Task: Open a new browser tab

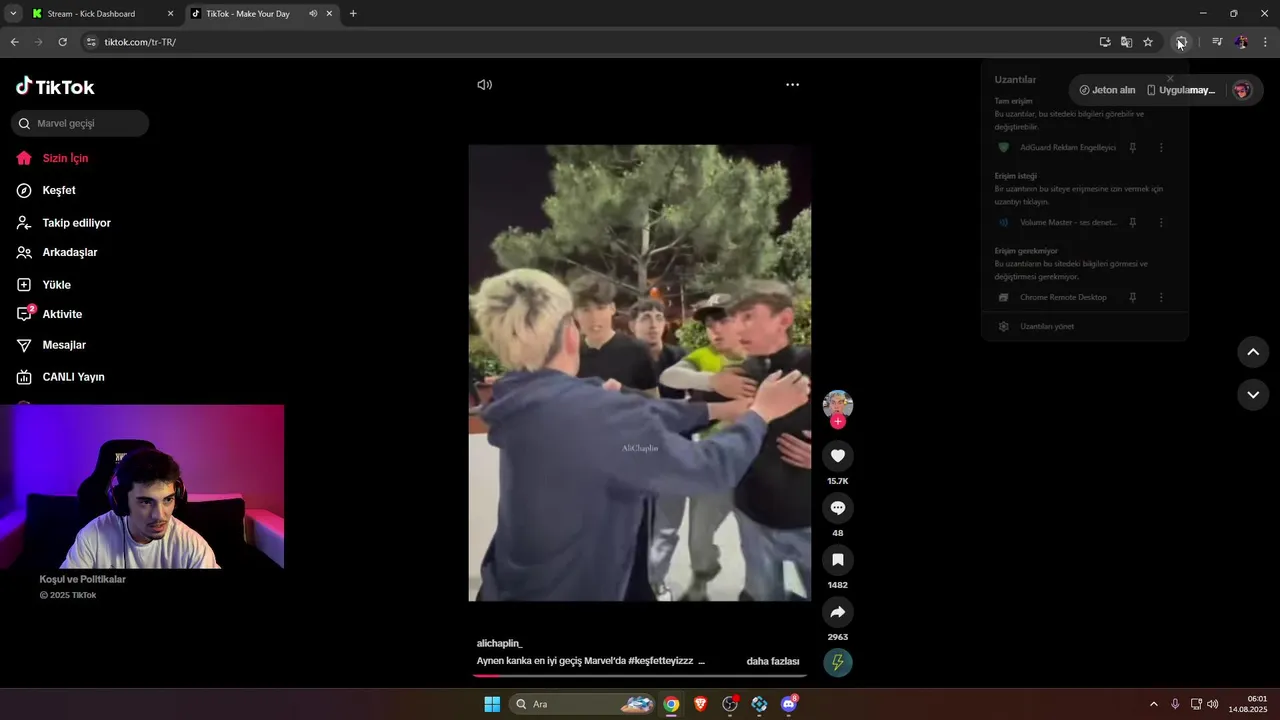Action: [353, 14]
